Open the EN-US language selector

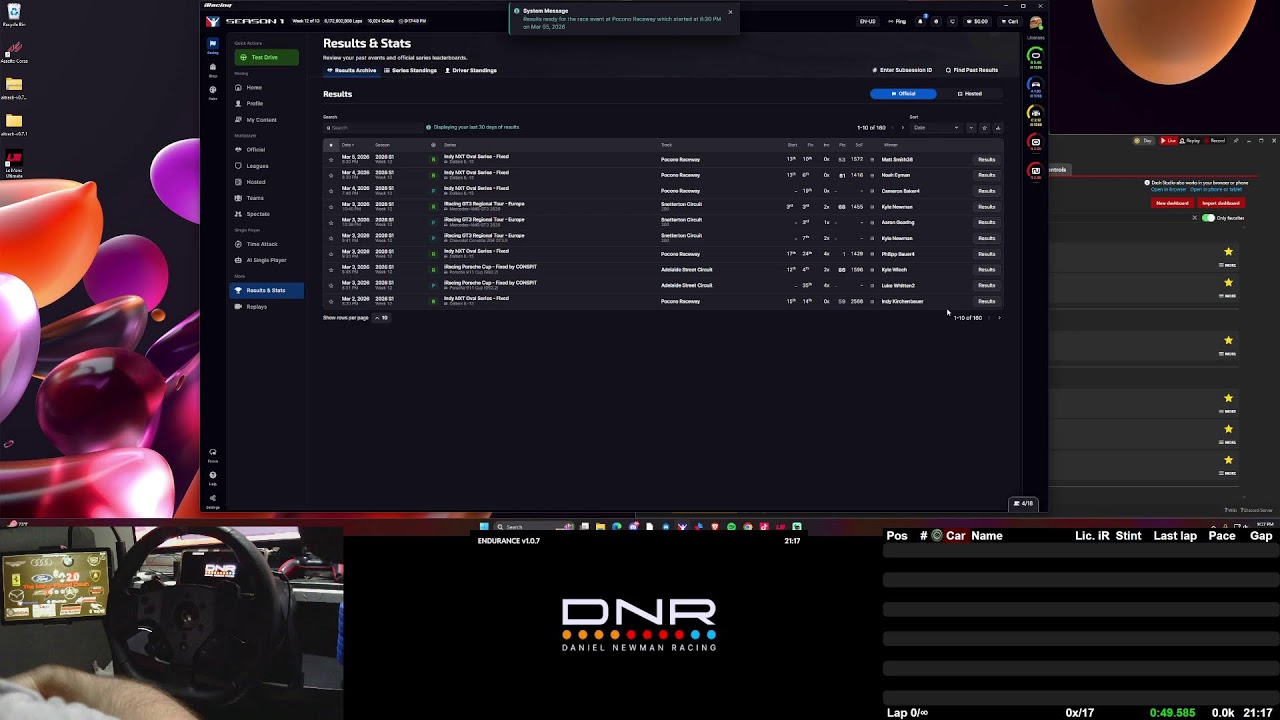(x=867, y=21)
